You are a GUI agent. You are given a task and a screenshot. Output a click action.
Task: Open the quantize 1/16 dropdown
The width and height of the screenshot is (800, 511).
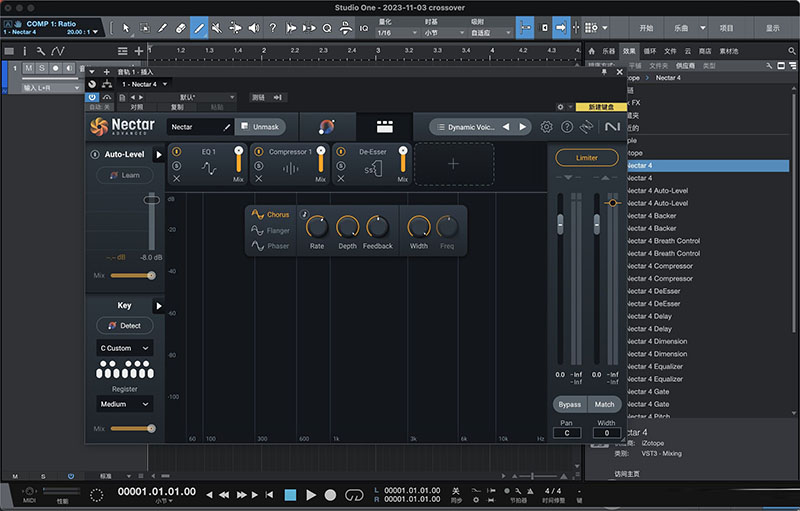pos(397,33)
